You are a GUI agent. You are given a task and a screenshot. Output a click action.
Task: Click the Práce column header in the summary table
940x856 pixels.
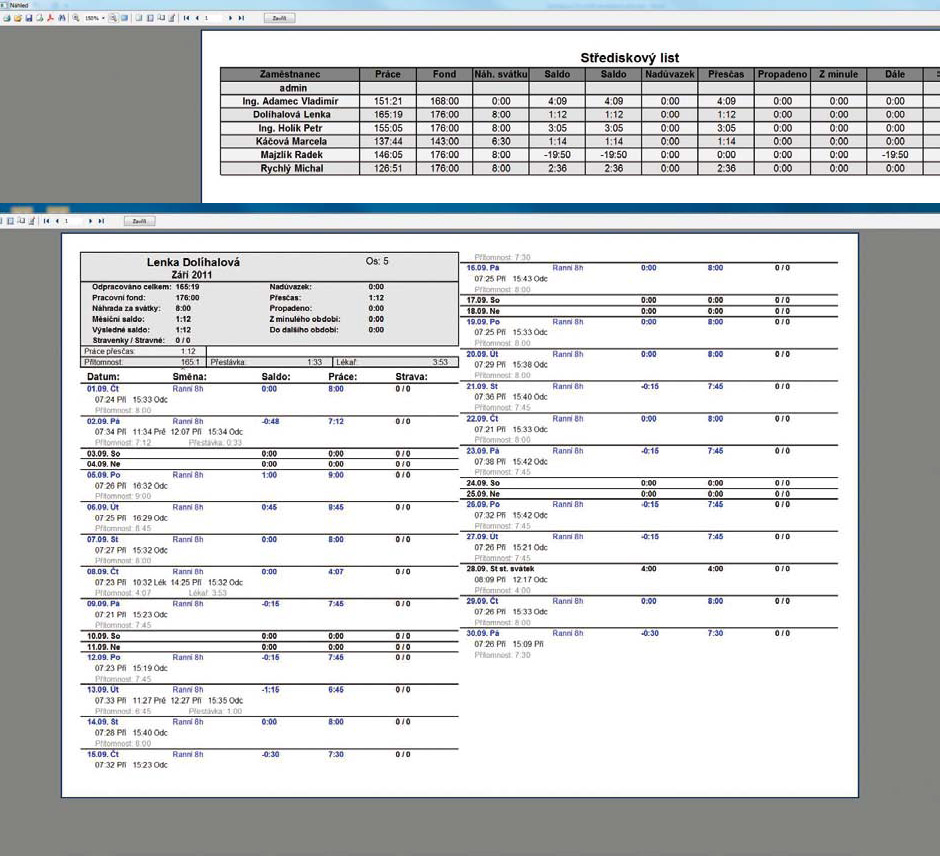coord(388,74)
